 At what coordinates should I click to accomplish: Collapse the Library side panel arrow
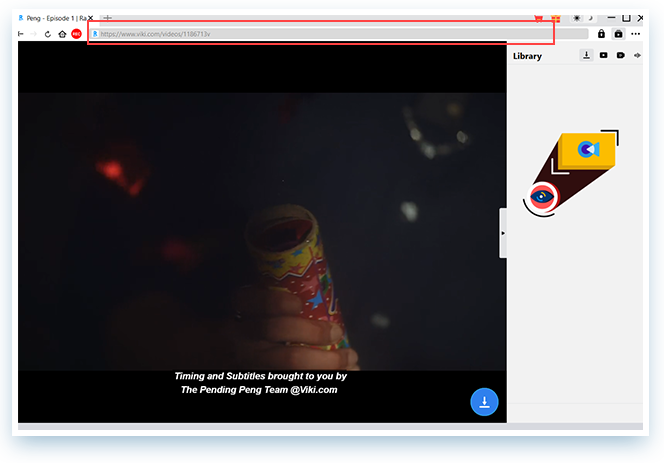503,233
